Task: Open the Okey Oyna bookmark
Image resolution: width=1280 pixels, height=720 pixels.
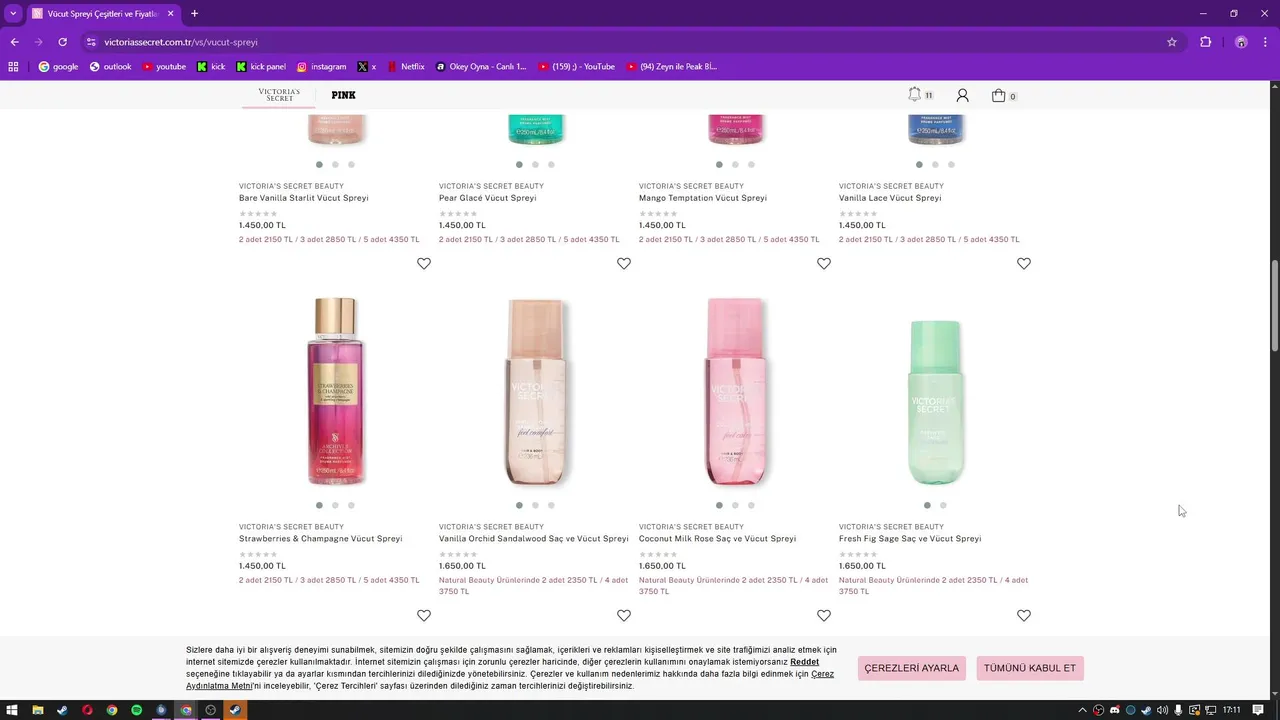Action: pyautogui.click(x=481, y=67)
